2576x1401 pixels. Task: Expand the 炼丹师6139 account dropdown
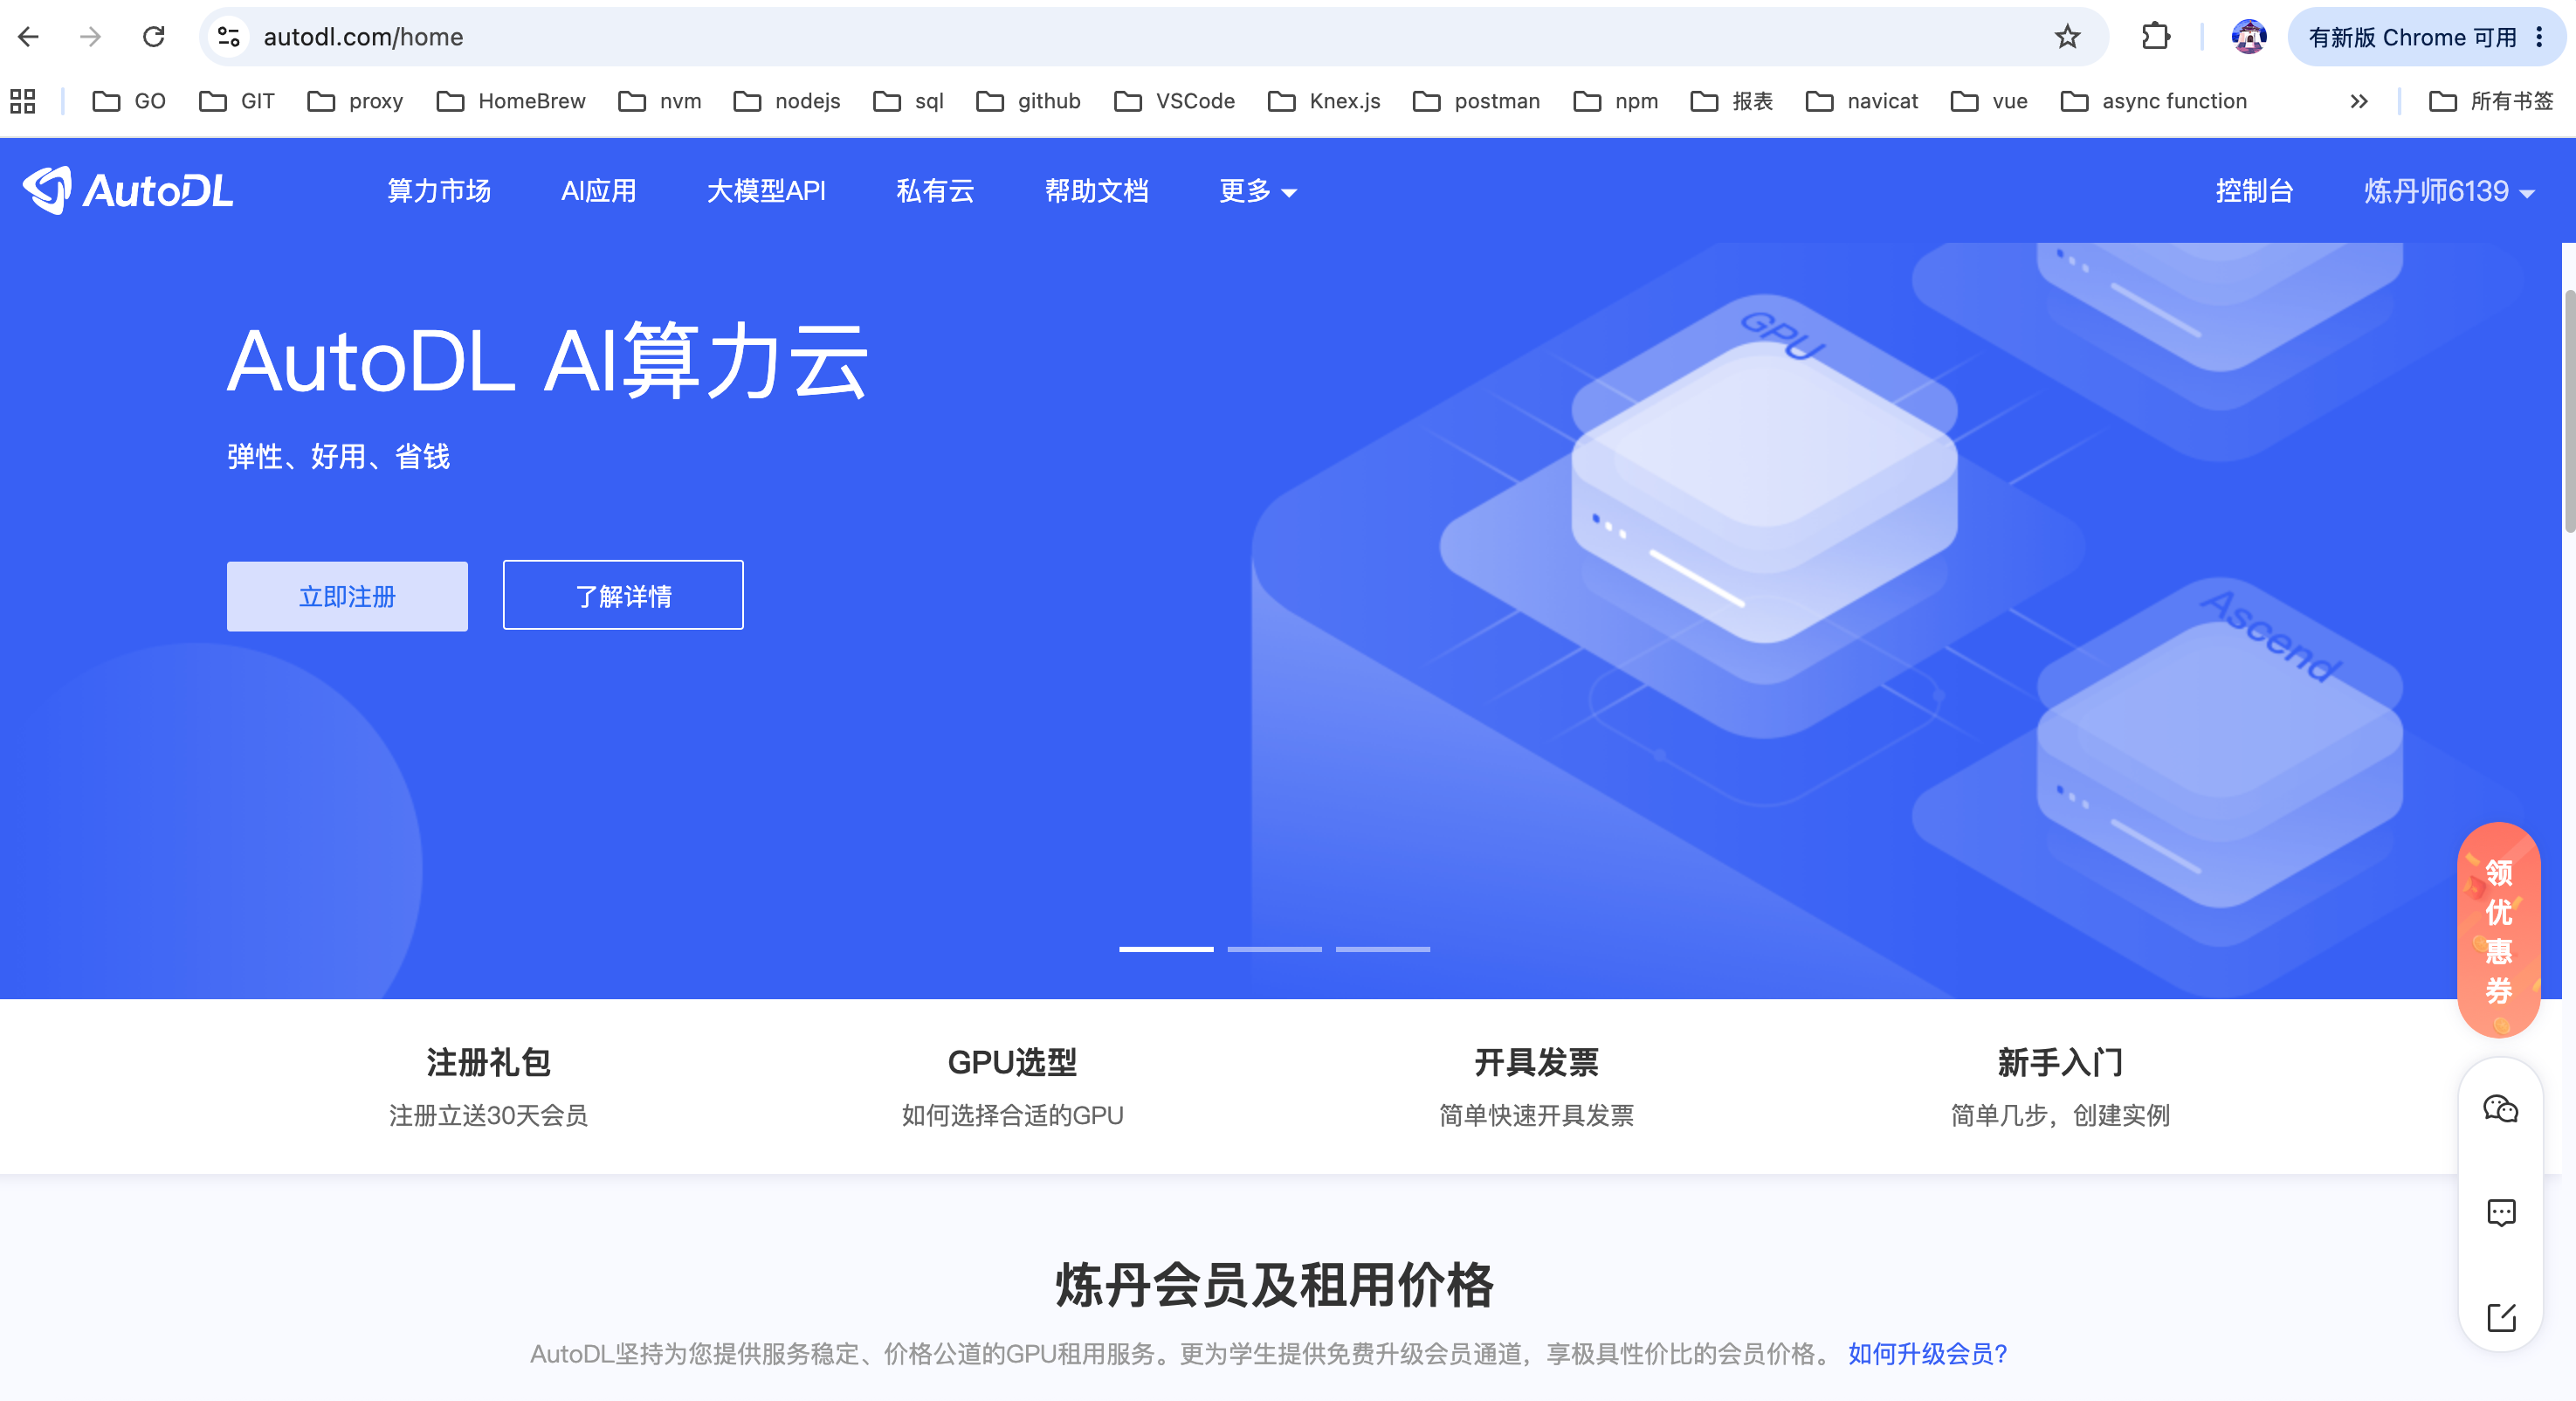tap(2448, 191)
